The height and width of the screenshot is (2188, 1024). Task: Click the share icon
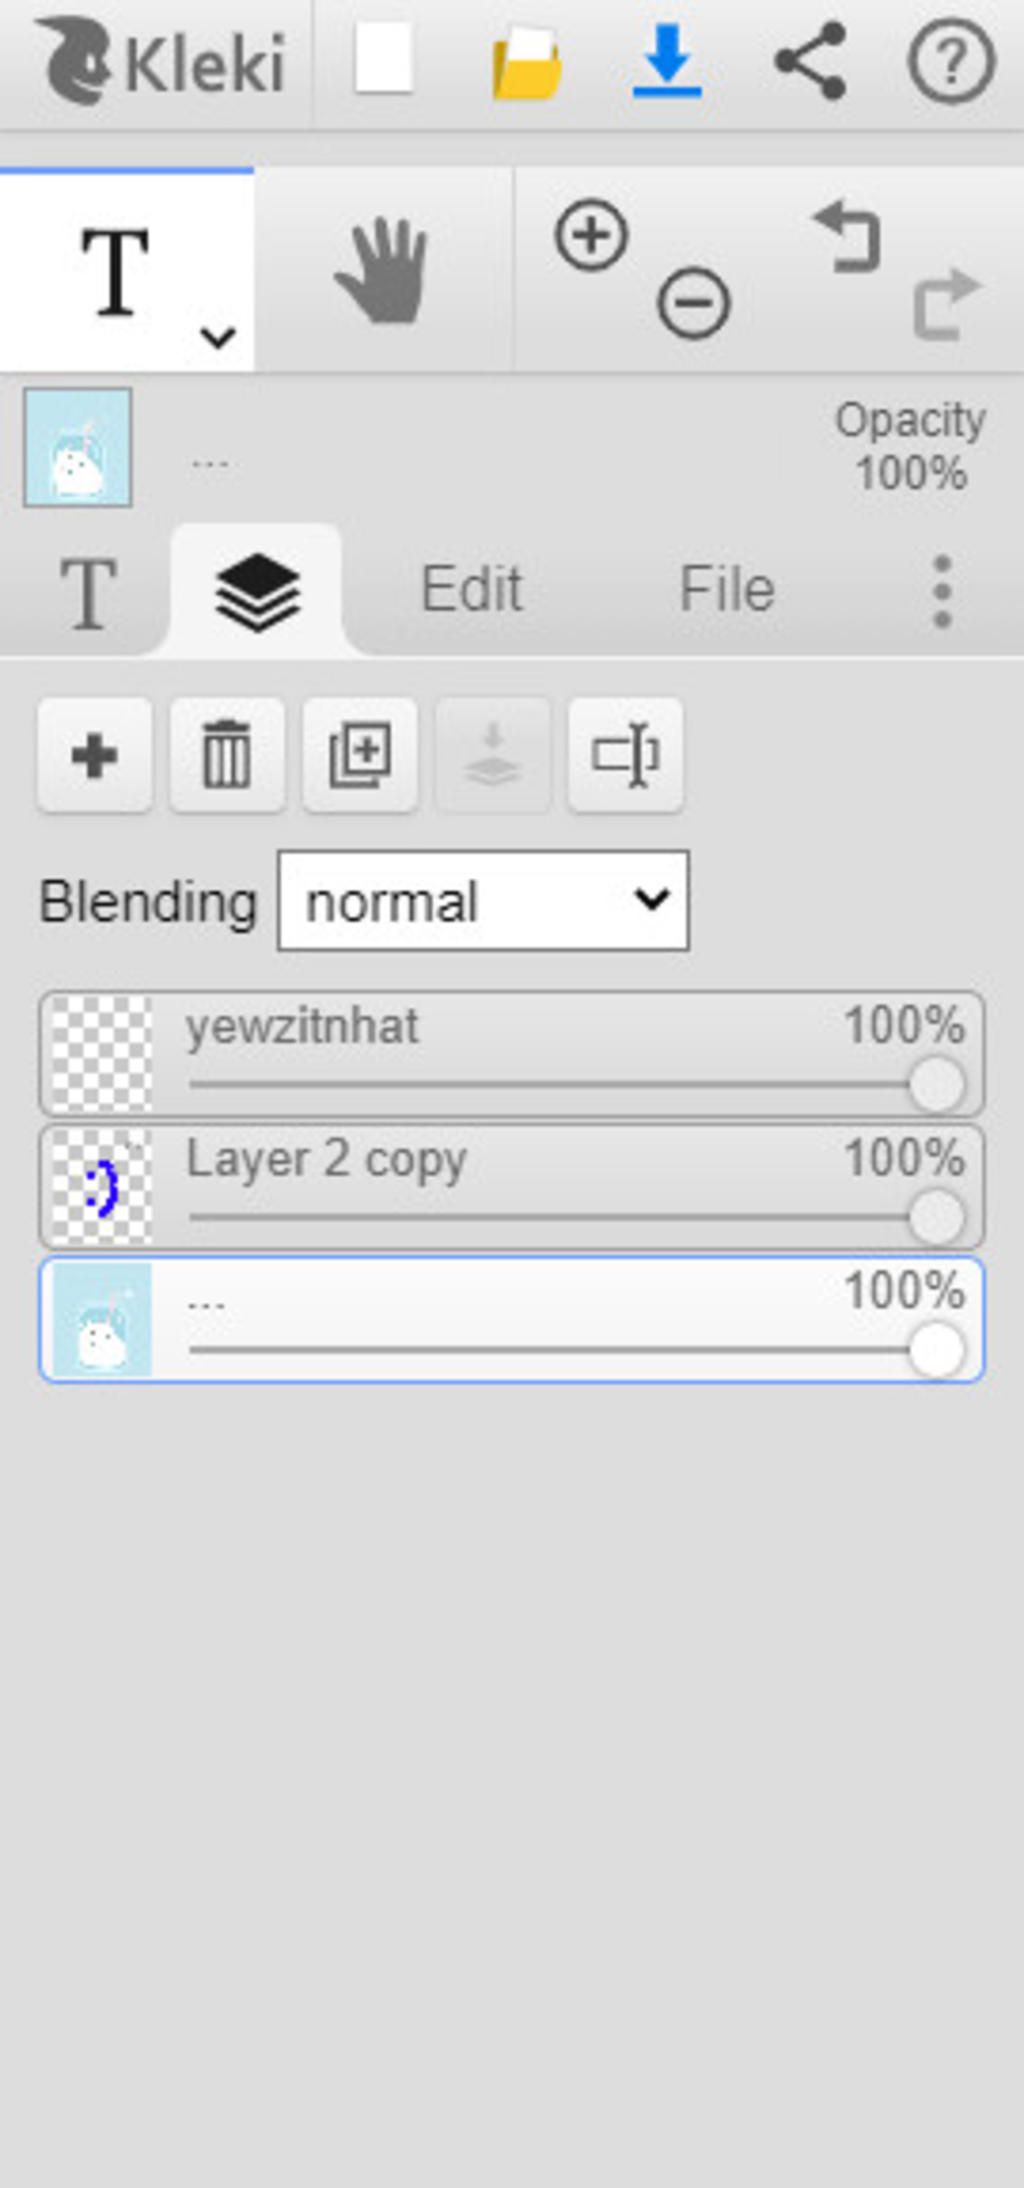(811, 62)
